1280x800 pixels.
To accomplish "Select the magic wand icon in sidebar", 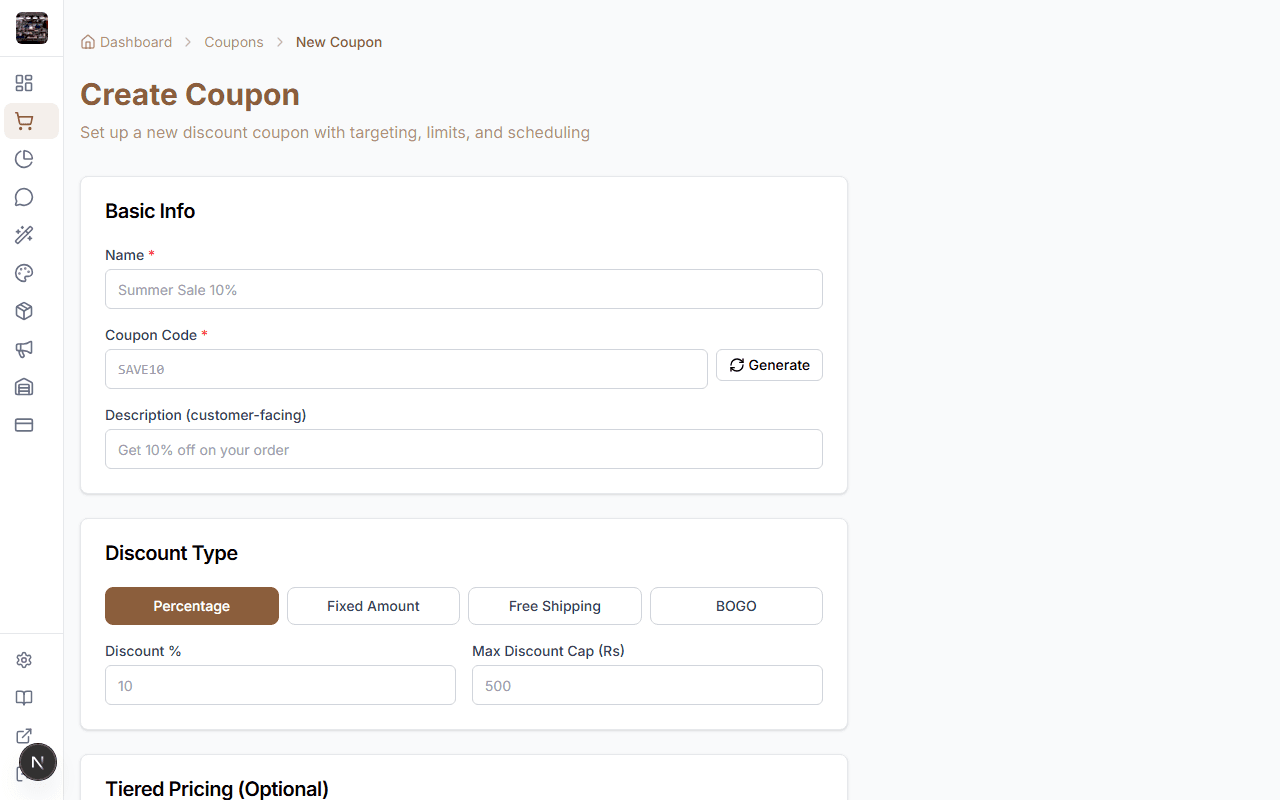I will [x=24, y=235].
